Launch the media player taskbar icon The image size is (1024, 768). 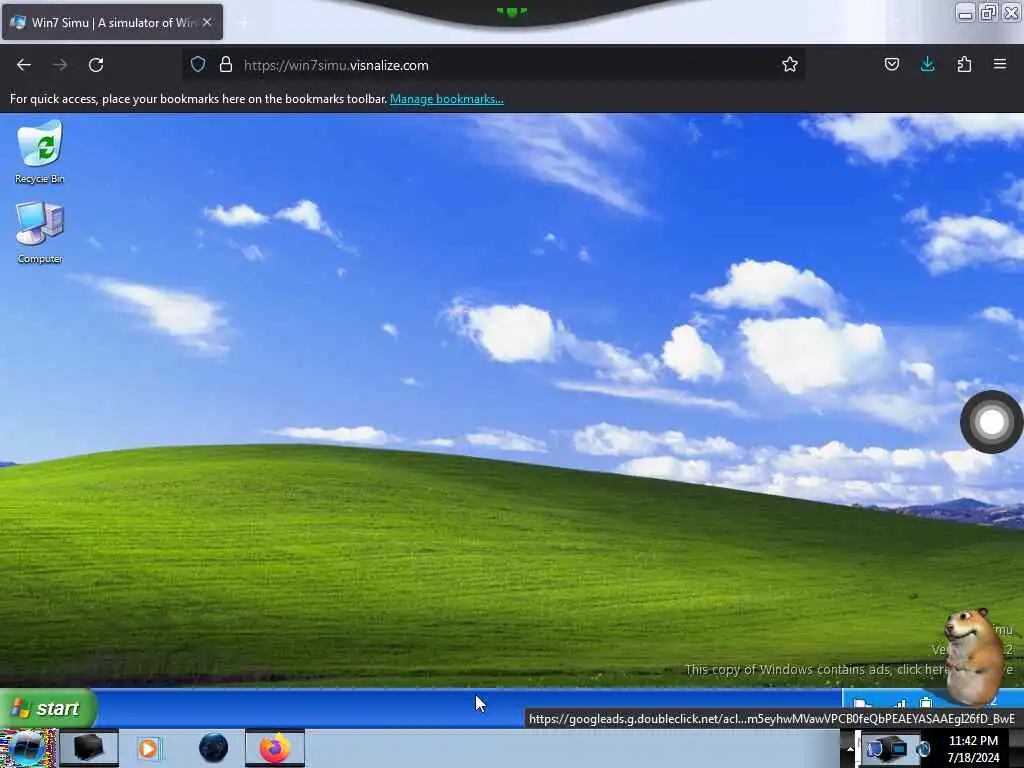click(x=148, y=748)
